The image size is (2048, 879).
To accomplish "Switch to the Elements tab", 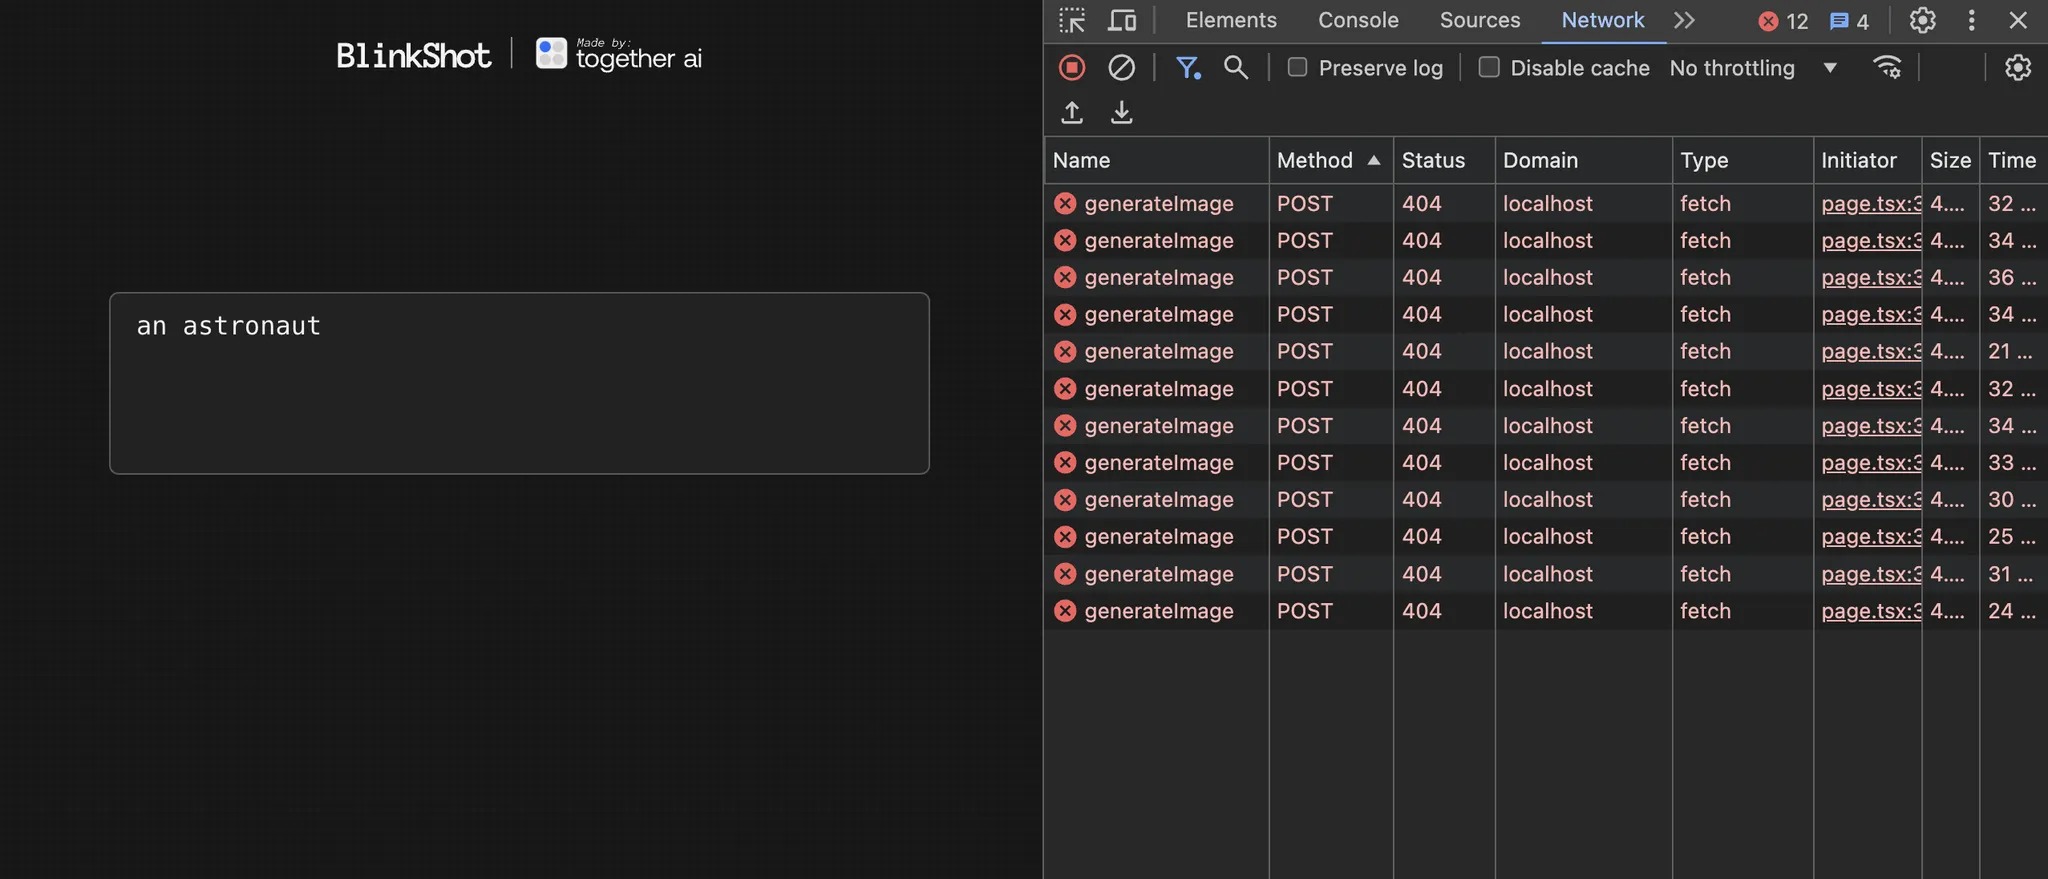I will (1231, 21).
